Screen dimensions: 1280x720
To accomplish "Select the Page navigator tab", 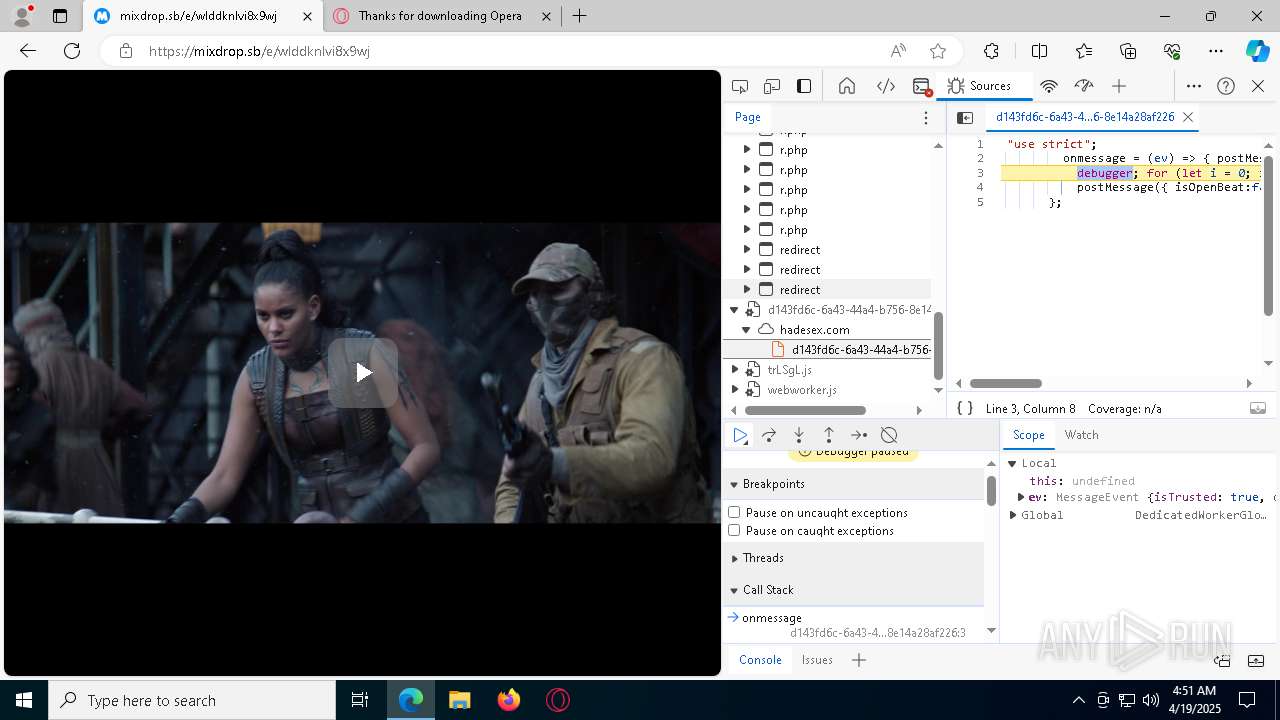I will (x=748, y=117).
